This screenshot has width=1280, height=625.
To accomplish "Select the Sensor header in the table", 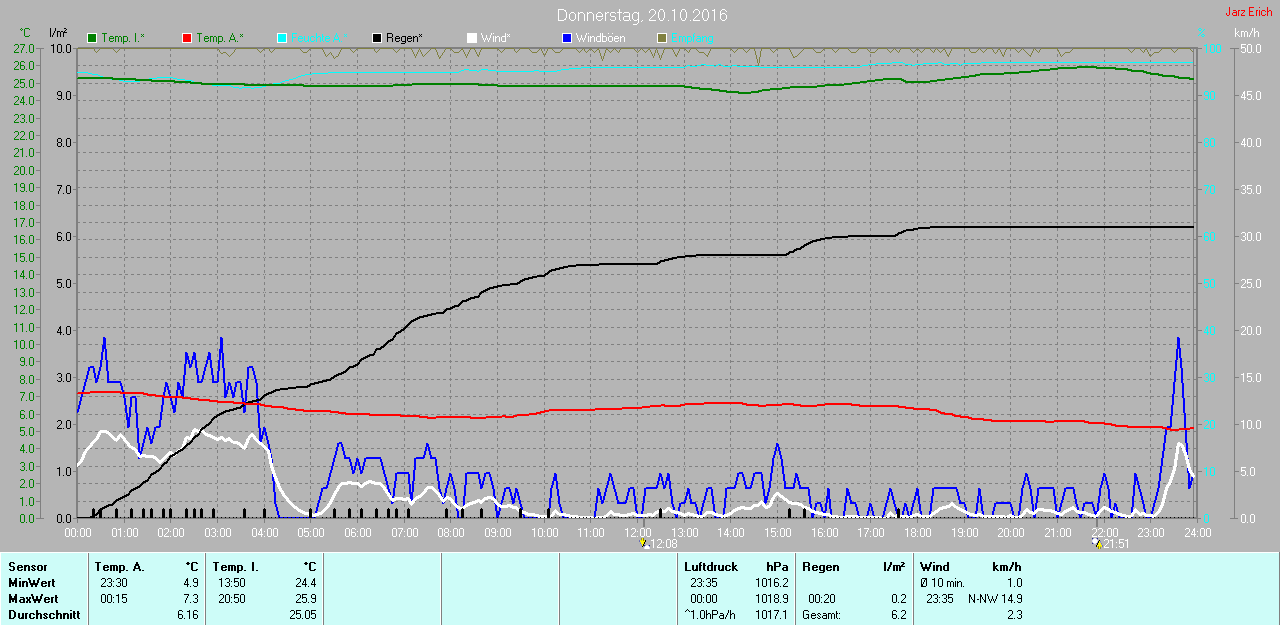I will 27,567.
